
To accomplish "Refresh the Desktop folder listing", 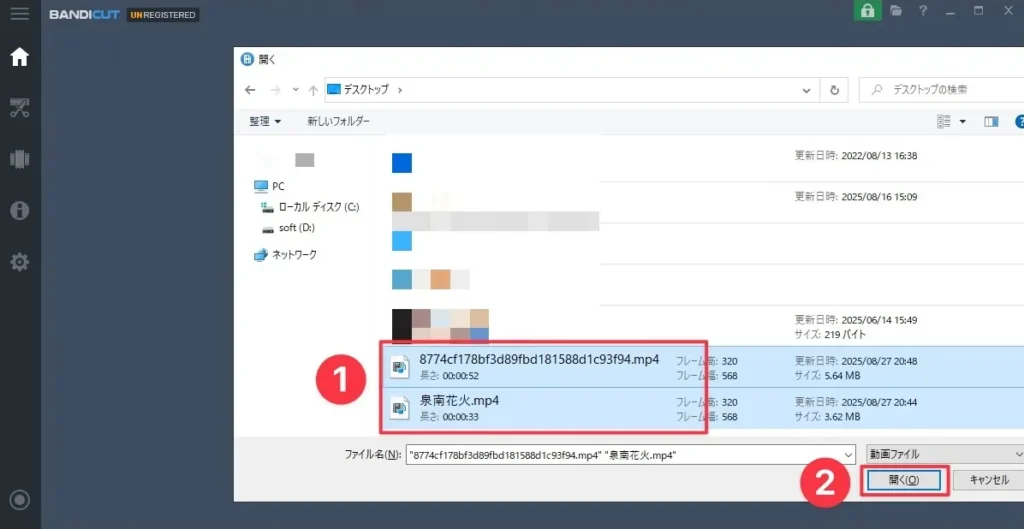I will click(x=834, y=90).
